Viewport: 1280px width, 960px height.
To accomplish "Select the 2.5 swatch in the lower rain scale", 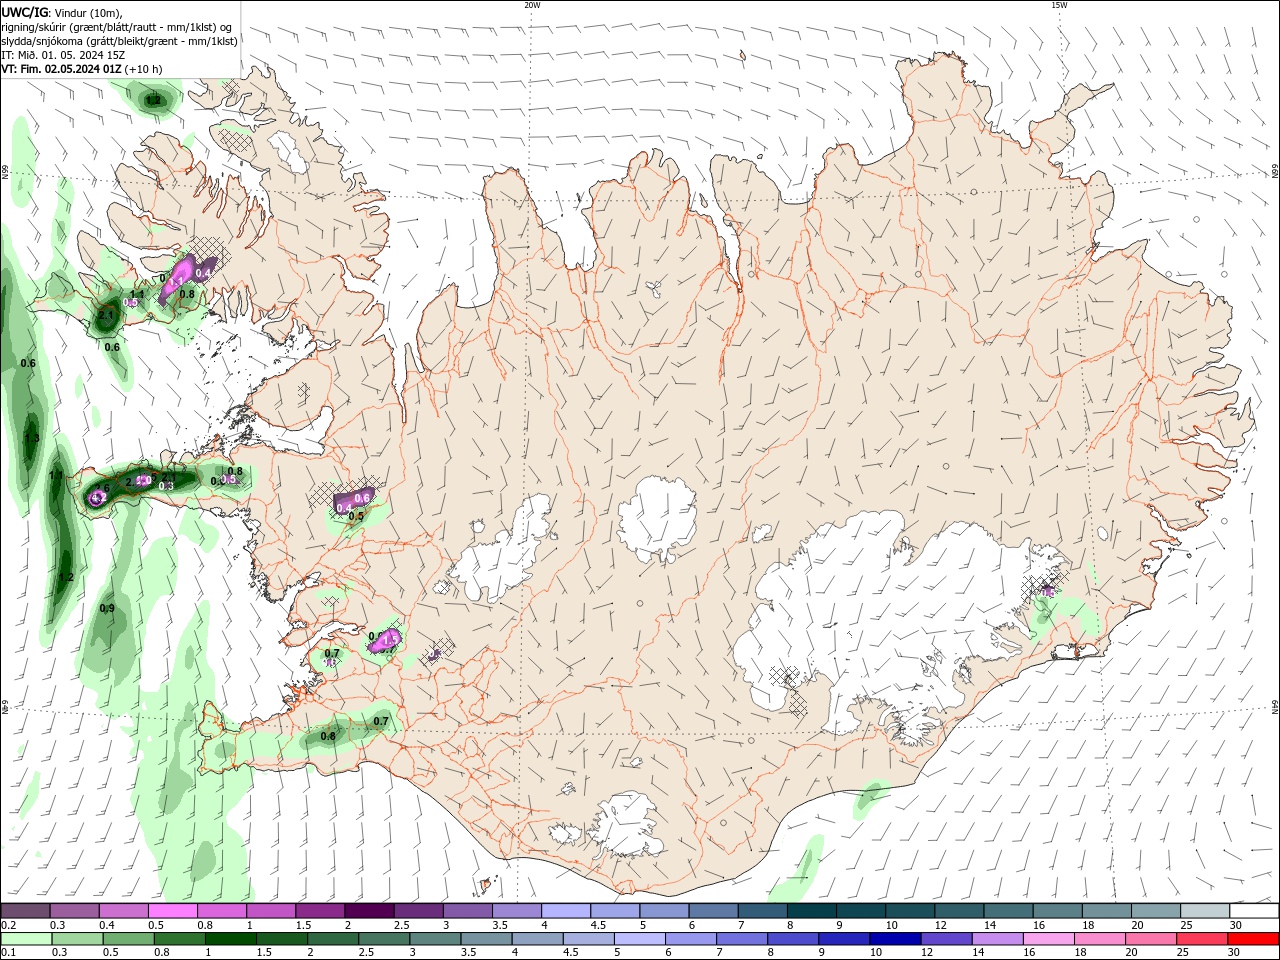I will (x=384, y=939).
